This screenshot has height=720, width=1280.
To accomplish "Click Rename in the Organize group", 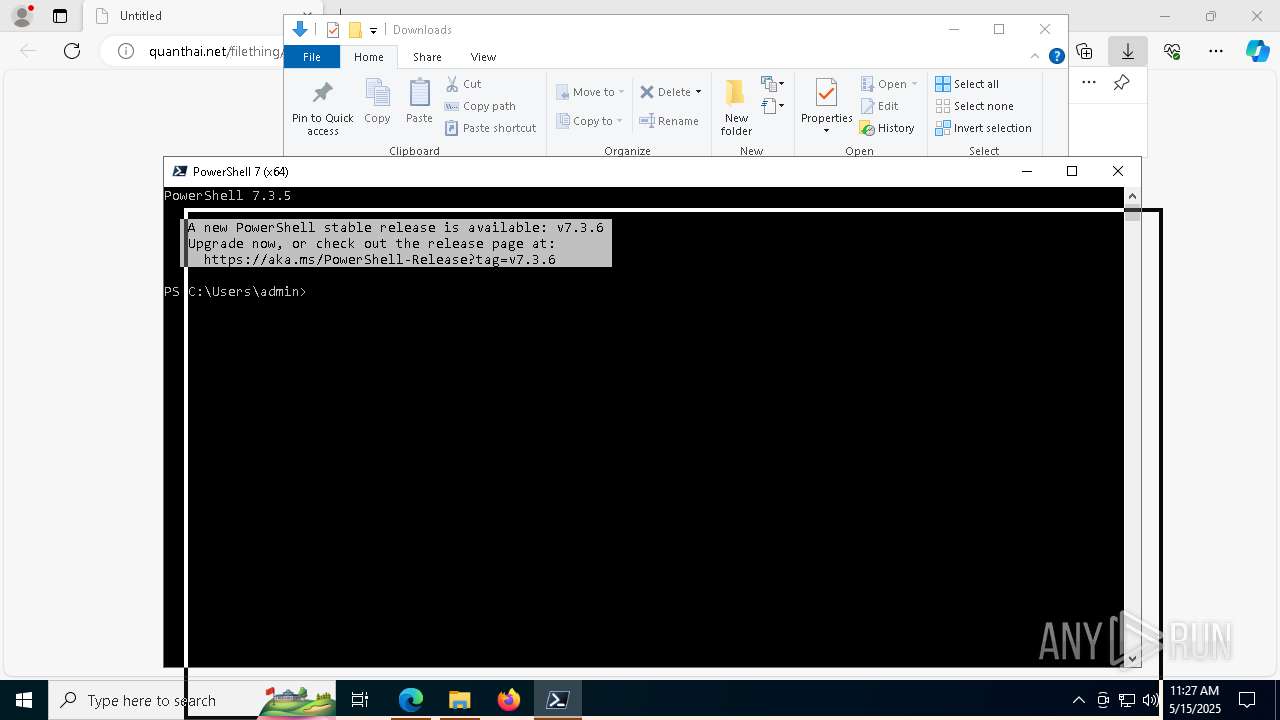I will [669, 121].
